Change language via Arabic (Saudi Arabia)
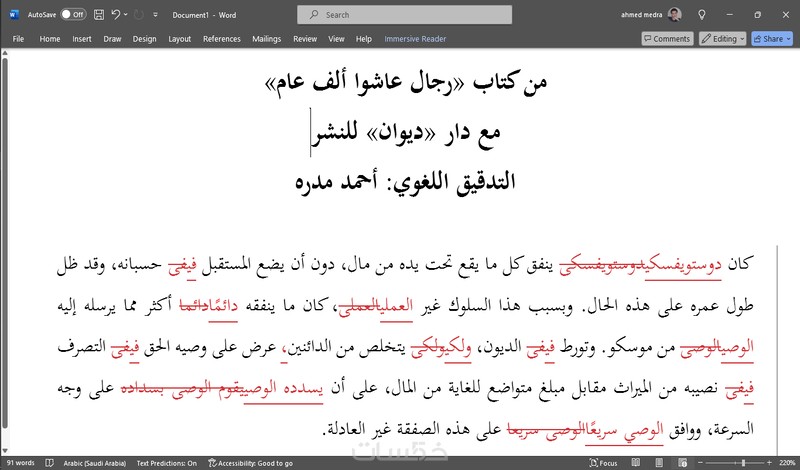The width and height of the screenshot is (800, 470). [x=95, y=463]
